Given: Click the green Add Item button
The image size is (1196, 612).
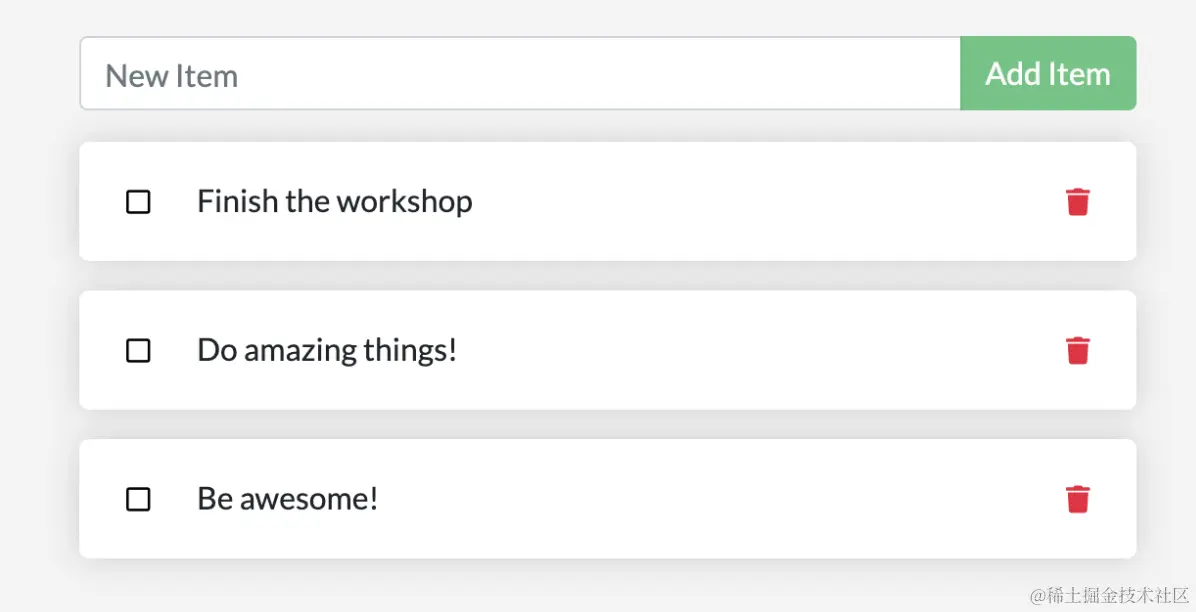Looking at the screenshot, I should [1047, 74].
